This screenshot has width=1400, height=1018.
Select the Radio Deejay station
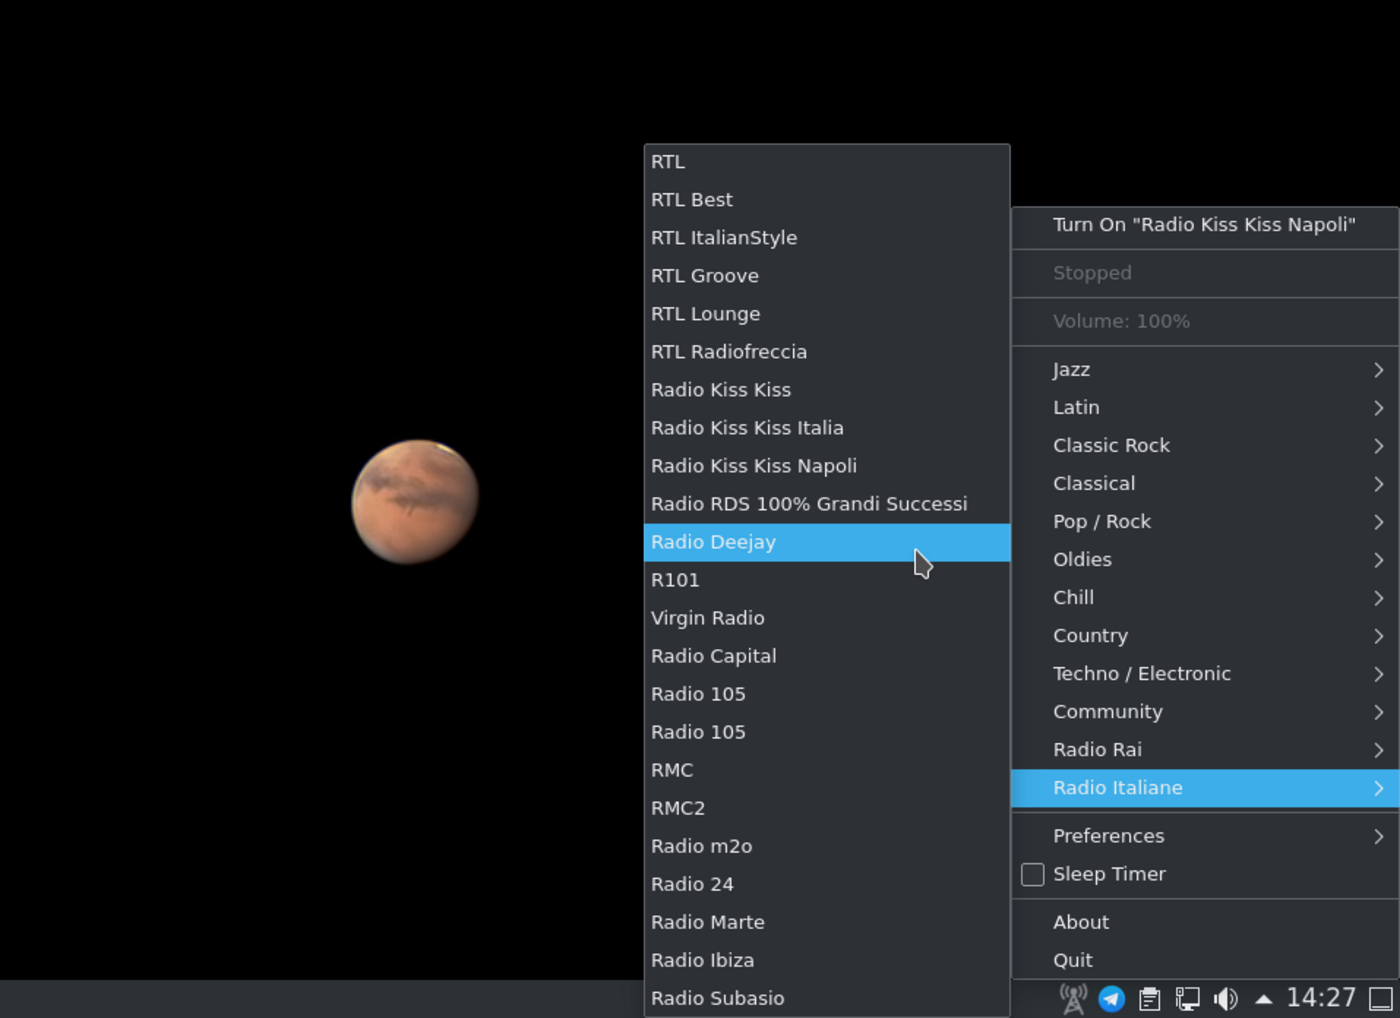click(713, 542)
